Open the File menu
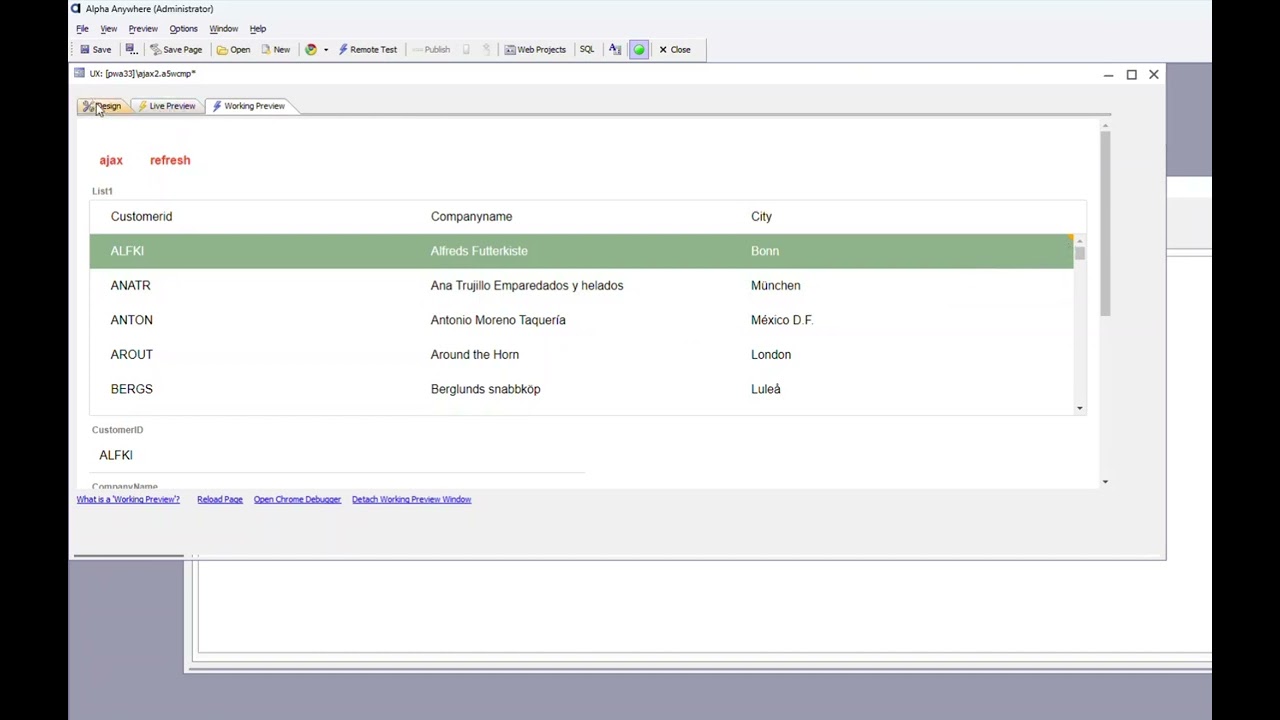 [x=82, y=29]
